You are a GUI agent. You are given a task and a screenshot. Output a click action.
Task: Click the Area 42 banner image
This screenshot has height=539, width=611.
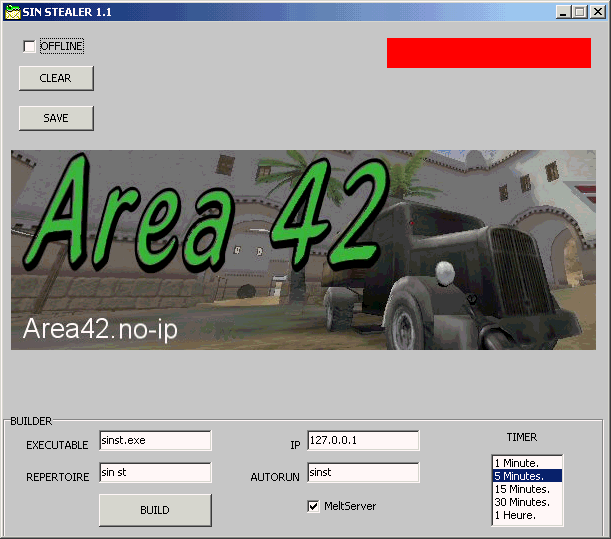[x=303, y=250]
